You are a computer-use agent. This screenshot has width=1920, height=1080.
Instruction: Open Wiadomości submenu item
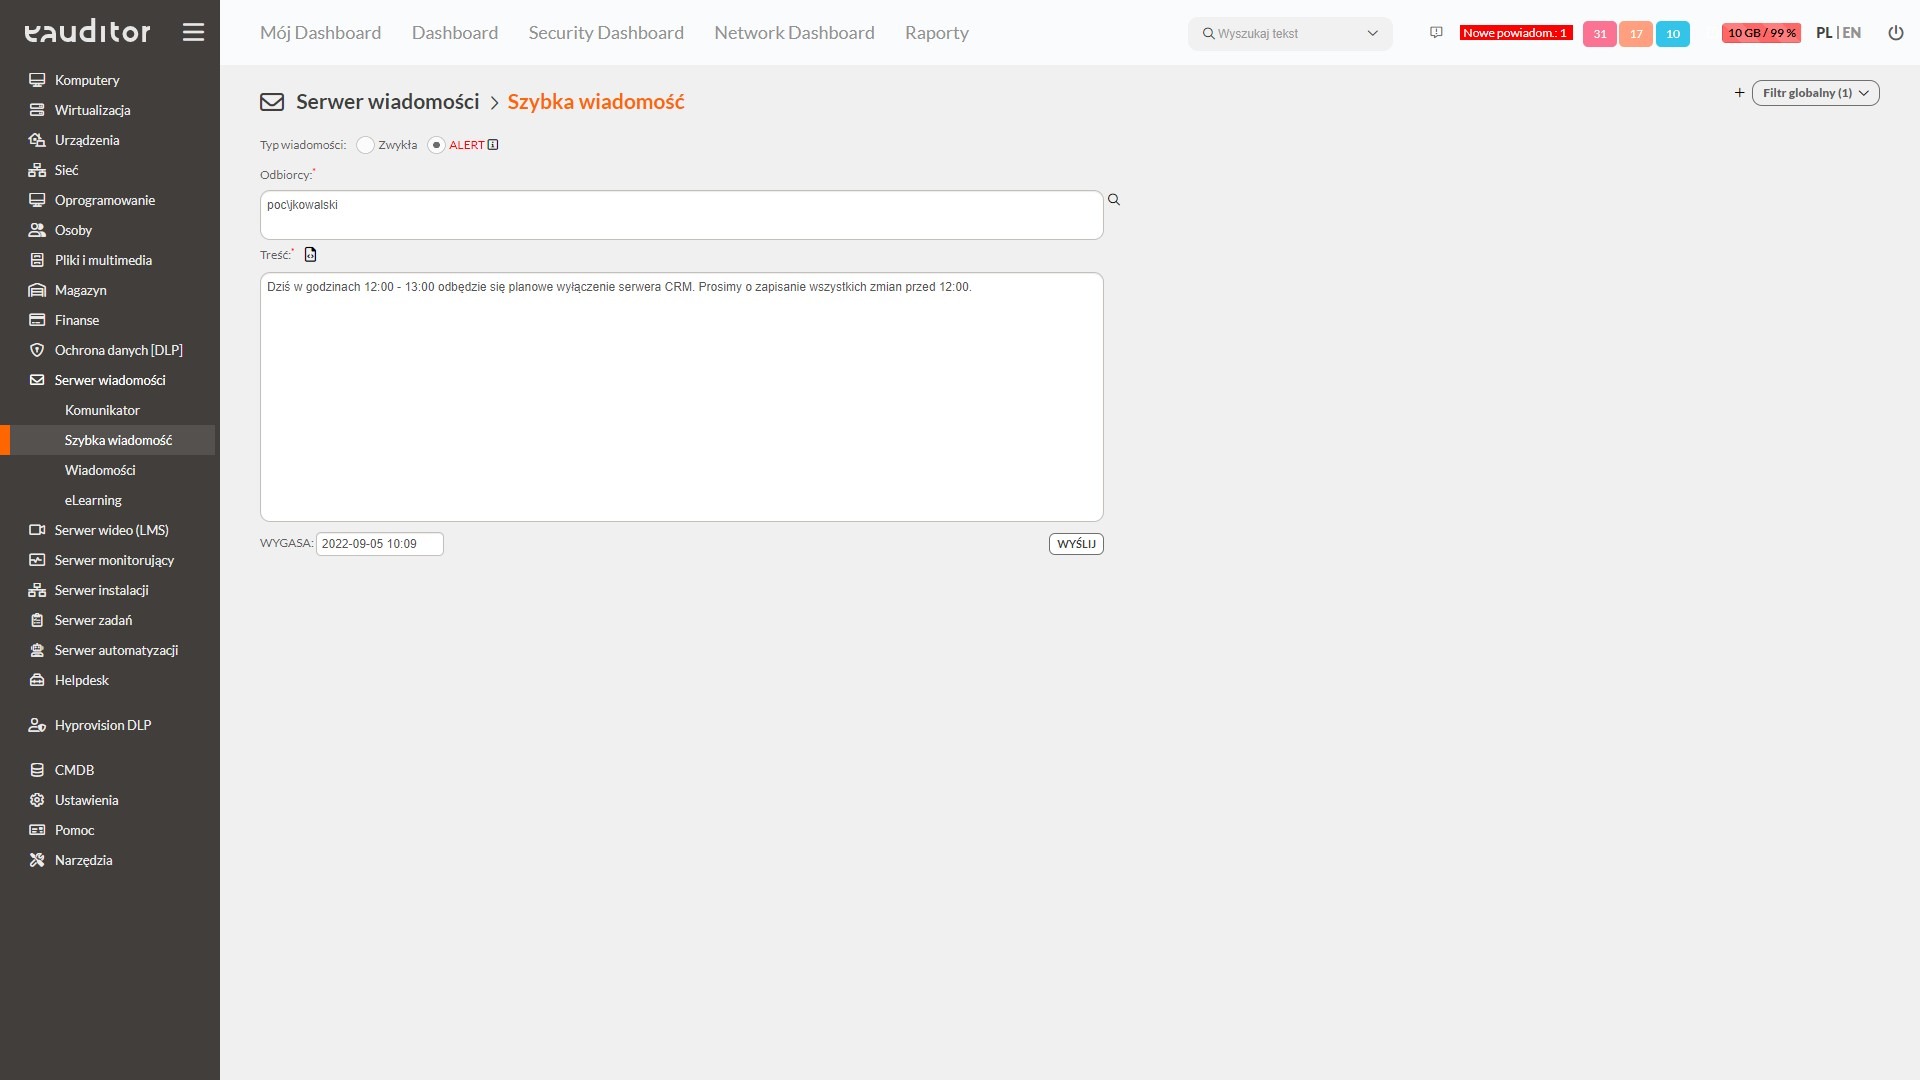[100, 470]
